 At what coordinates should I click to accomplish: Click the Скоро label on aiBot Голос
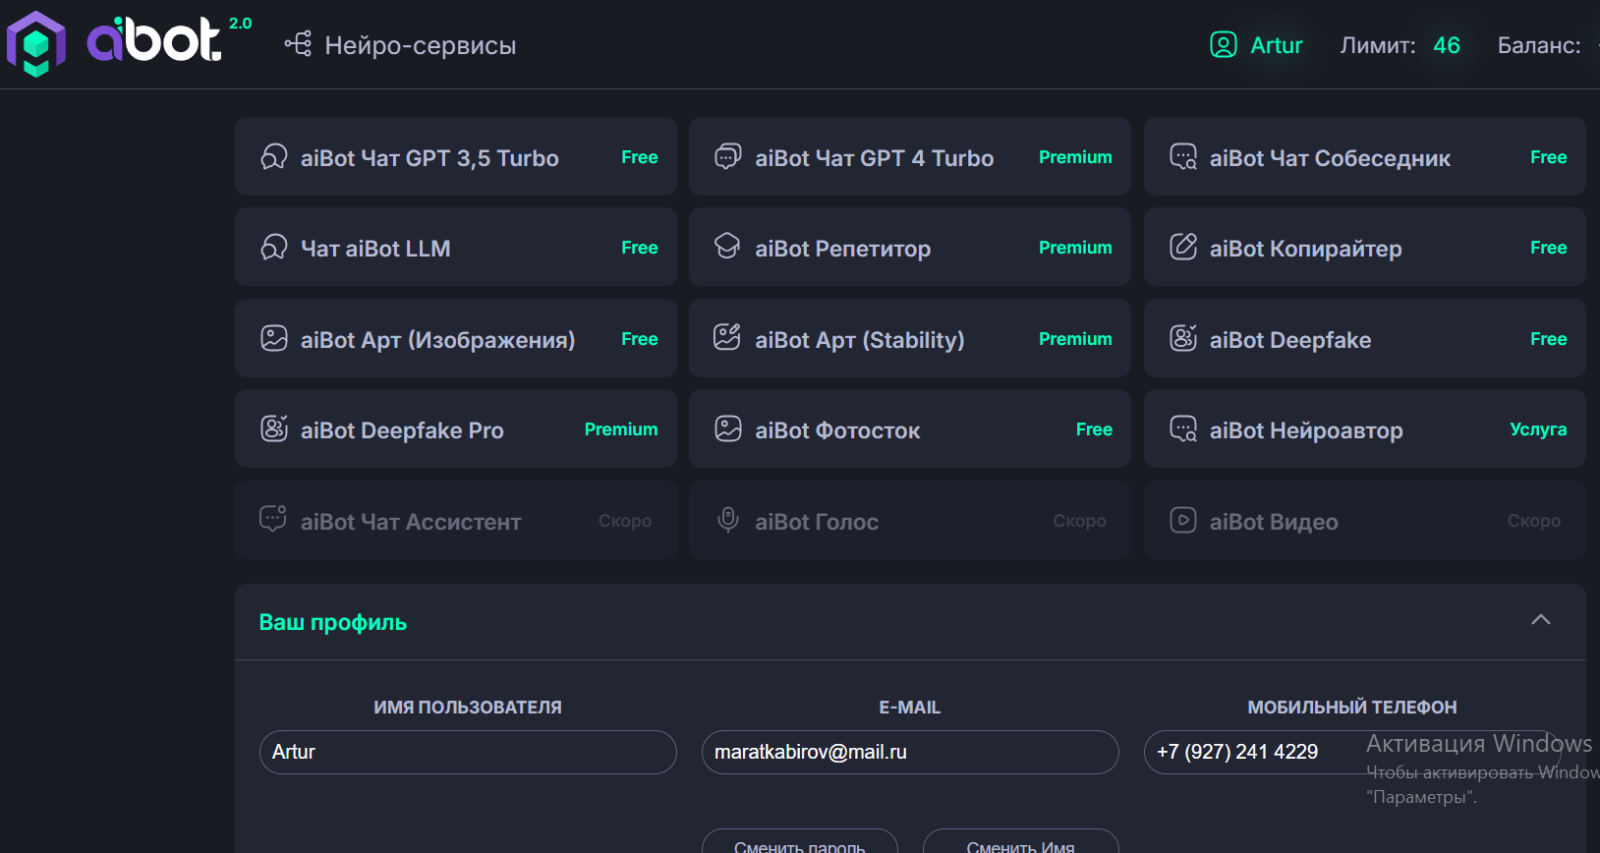[1079, 521]
